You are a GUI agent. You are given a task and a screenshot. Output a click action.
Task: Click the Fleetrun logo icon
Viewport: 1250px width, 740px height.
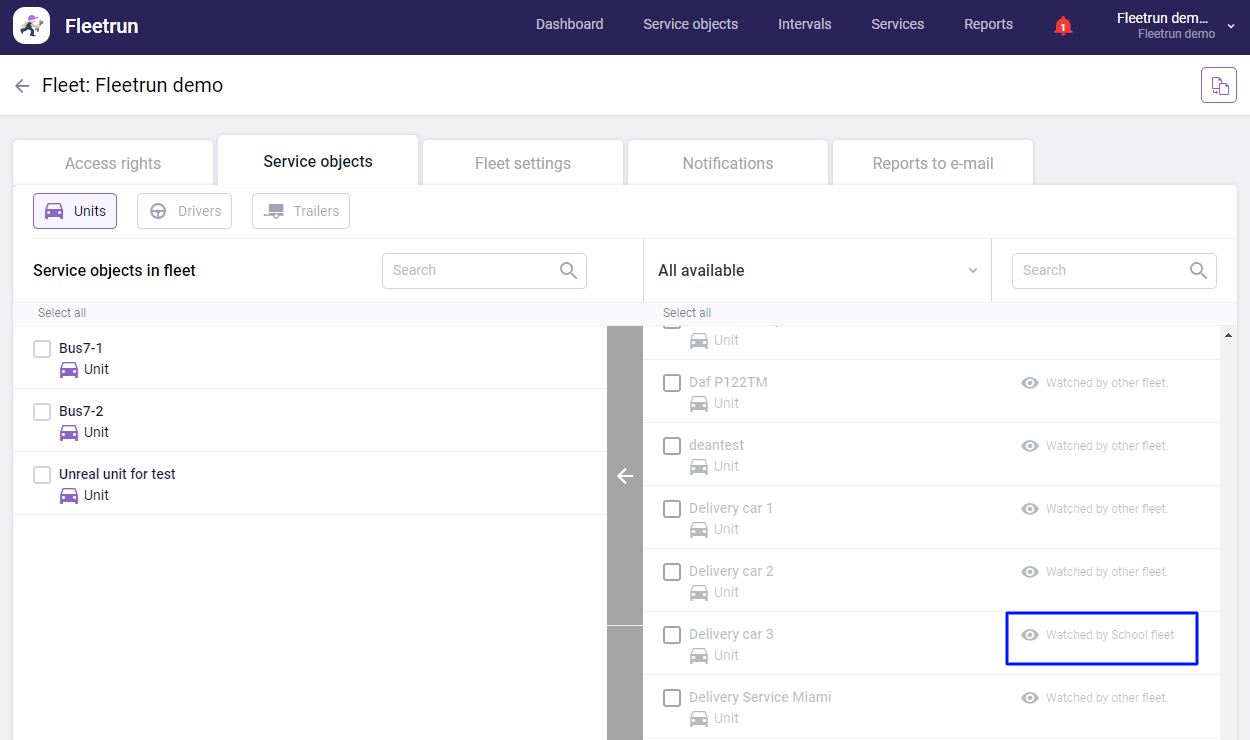(30, 25)
